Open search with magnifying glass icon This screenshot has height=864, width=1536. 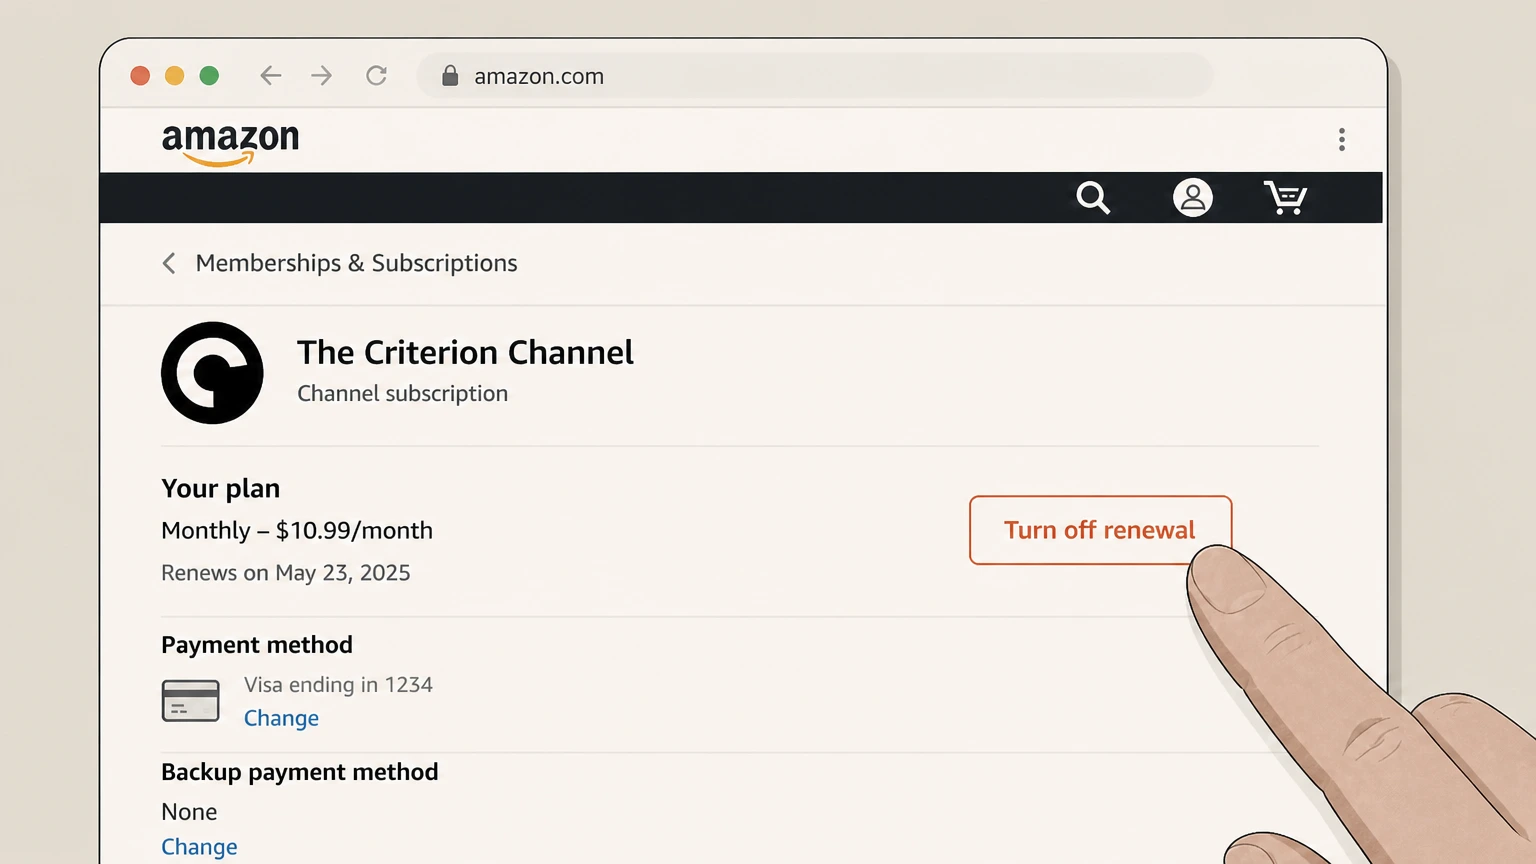tap(1093, 198)
